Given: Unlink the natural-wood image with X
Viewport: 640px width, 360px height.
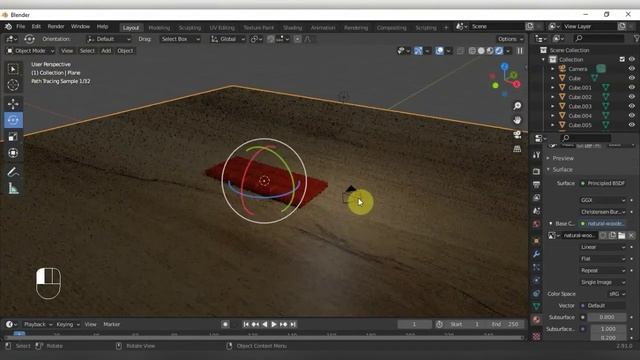Looking at the screenshot, I should 631,236.
